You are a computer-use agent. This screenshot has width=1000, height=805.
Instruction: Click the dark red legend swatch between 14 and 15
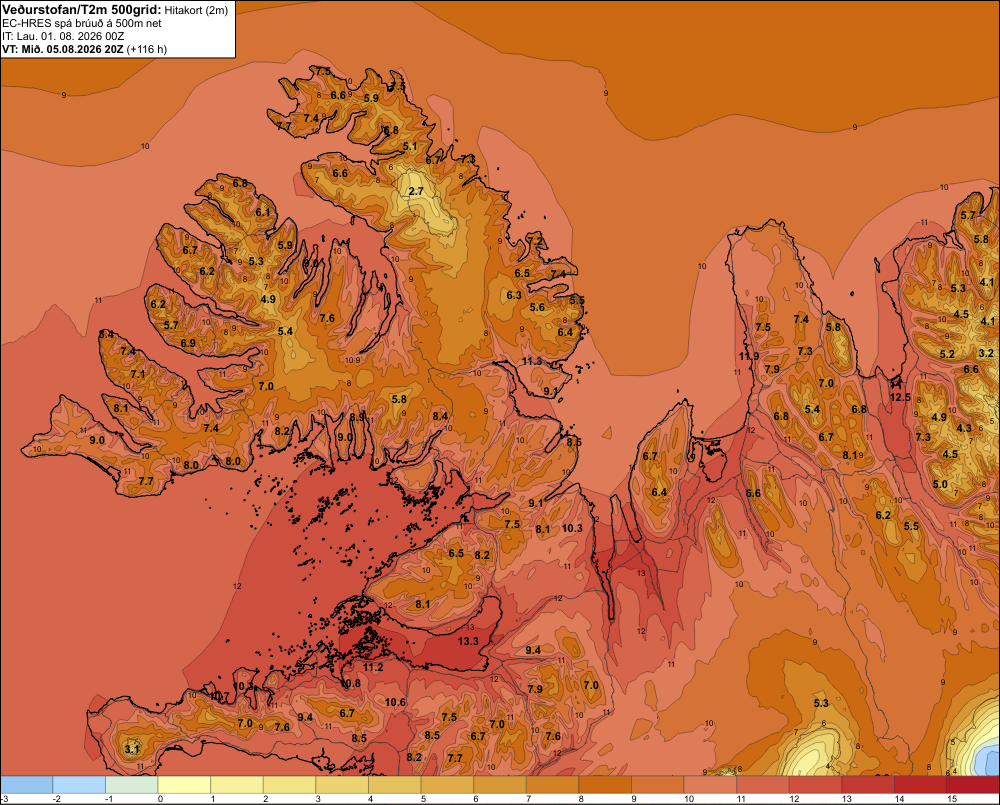921,785
